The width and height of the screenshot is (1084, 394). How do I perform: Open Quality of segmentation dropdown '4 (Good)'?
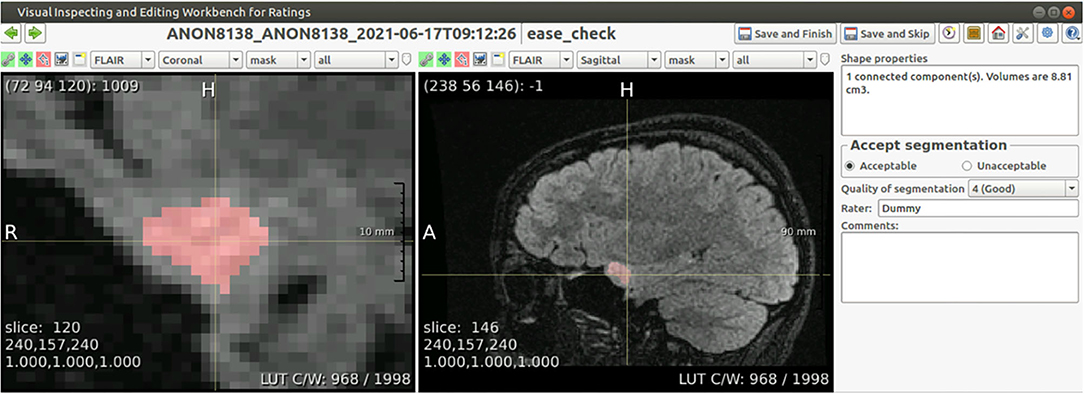coord(1022,188)
